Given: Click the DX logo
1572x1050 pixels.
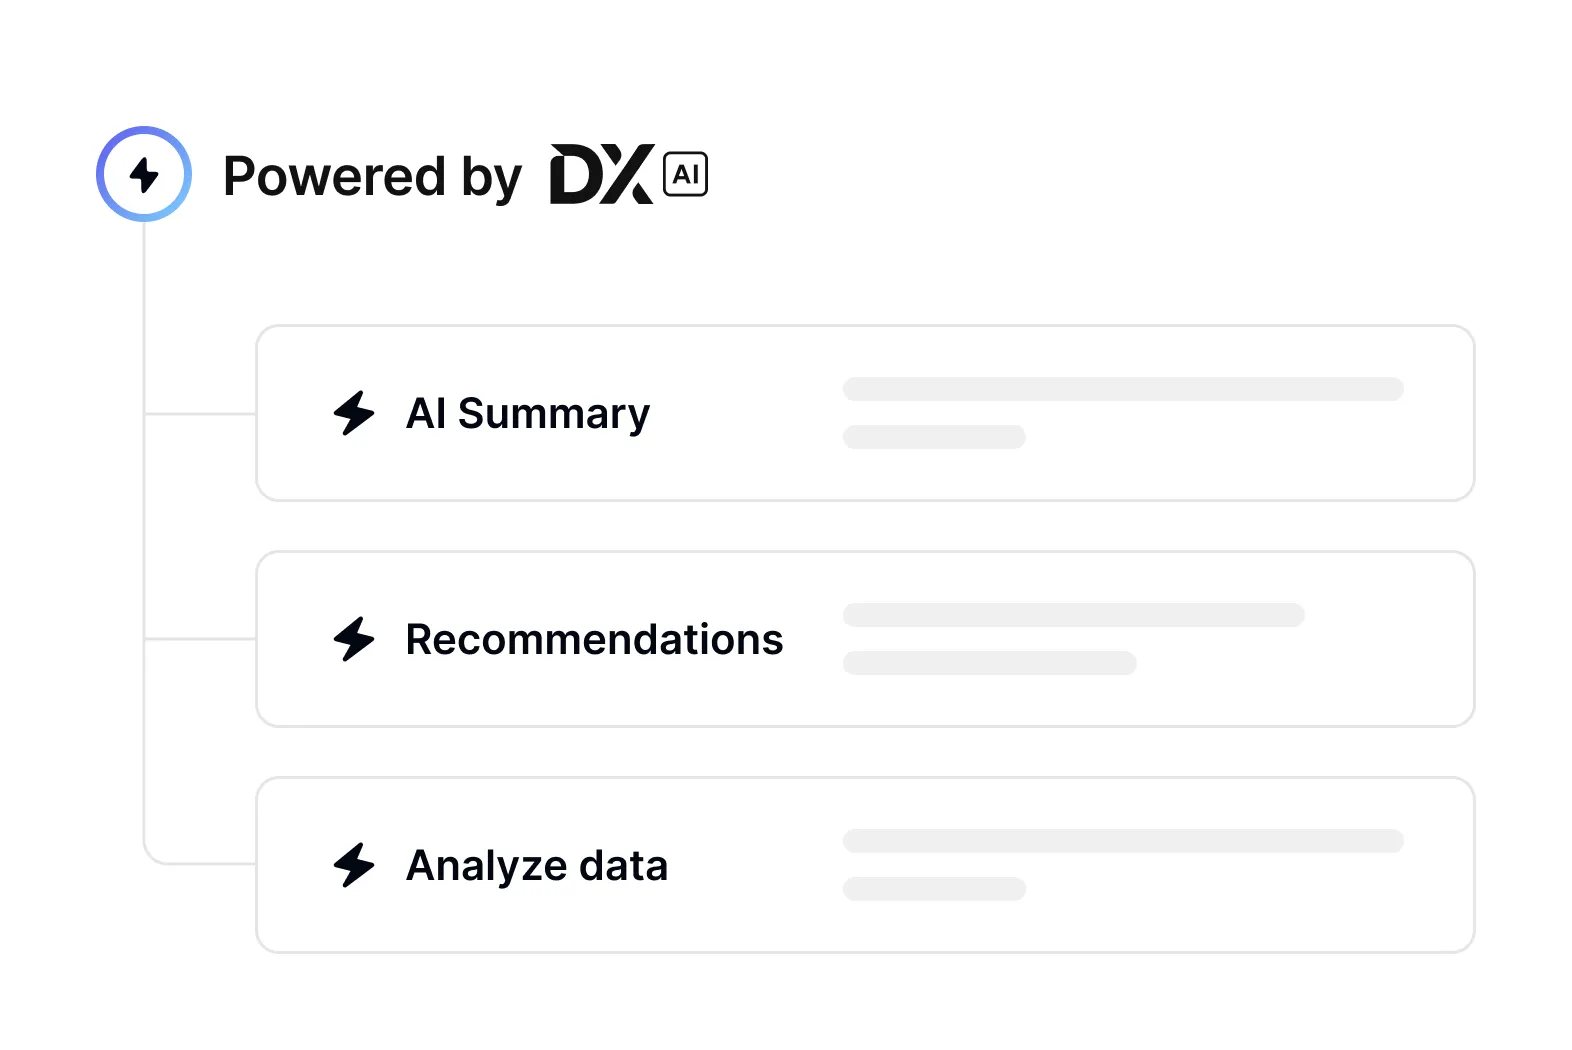Looking at the screenshot, I should pos(602,174).
